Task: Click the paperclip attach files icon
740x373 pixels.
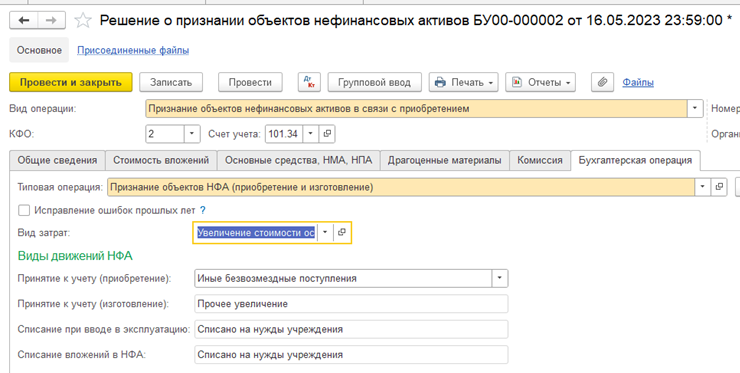Action: pos(602,82)
